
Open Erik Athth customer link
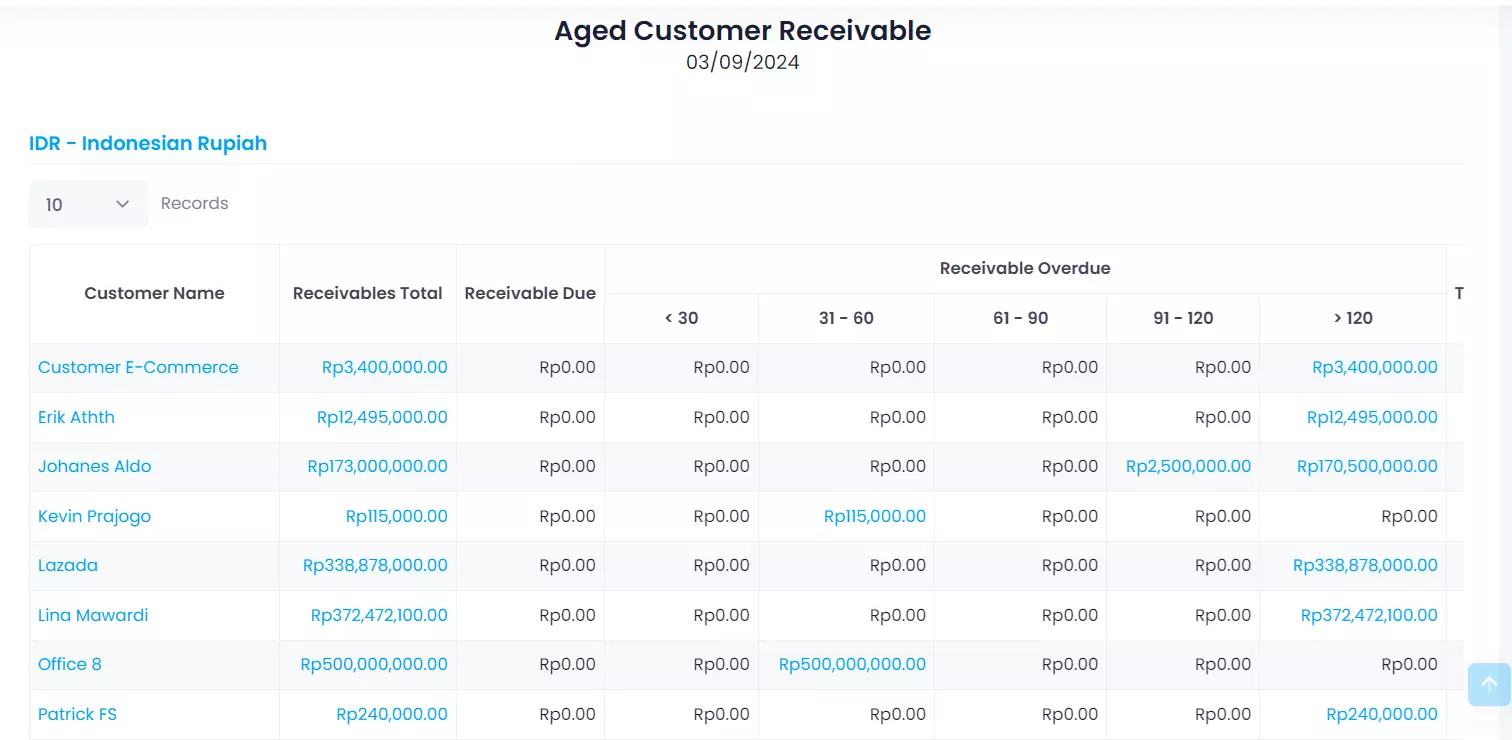[x=76, y=417]
